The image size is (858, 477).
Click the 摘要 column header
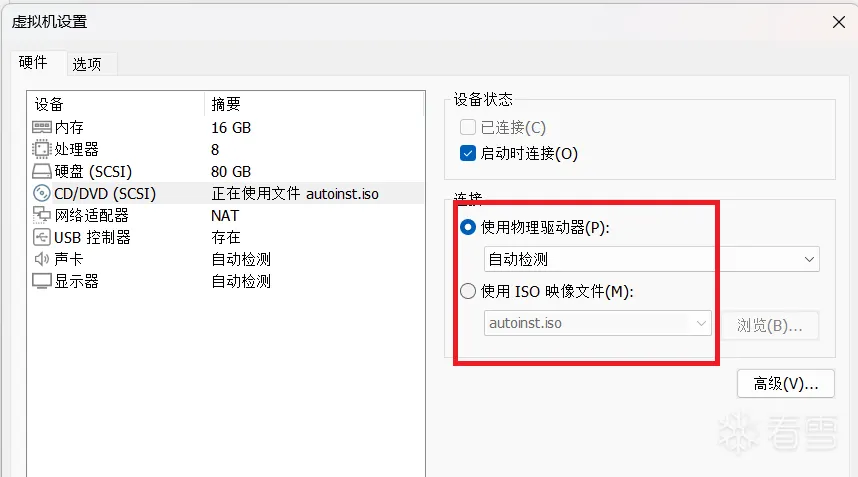[x=226, y=104]
